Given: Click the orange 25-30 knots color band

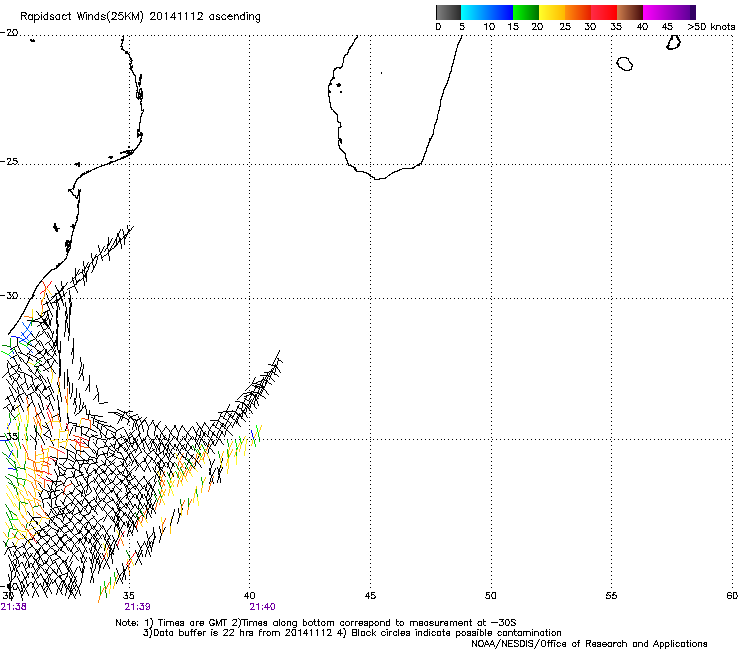Looking at the screenshot, I should pos(578,12).
